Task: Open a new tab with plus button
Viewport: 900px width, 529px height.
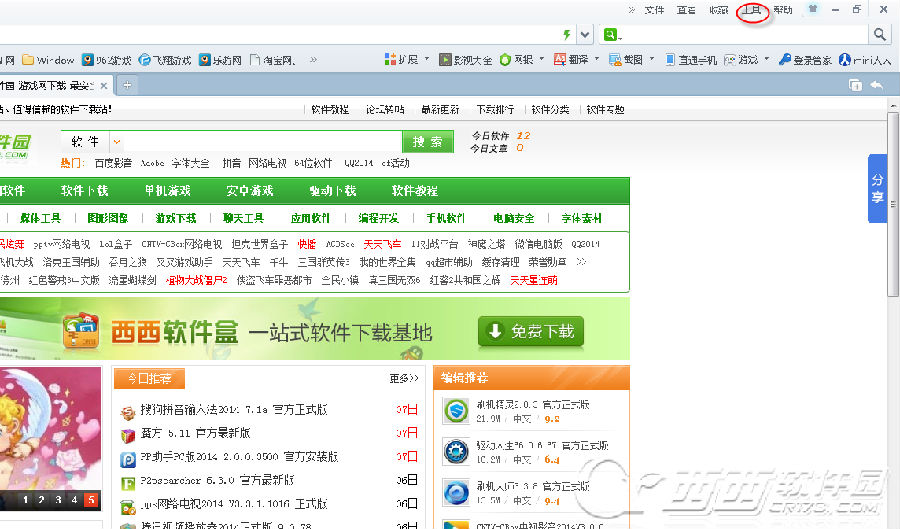Action: [127, 85]
